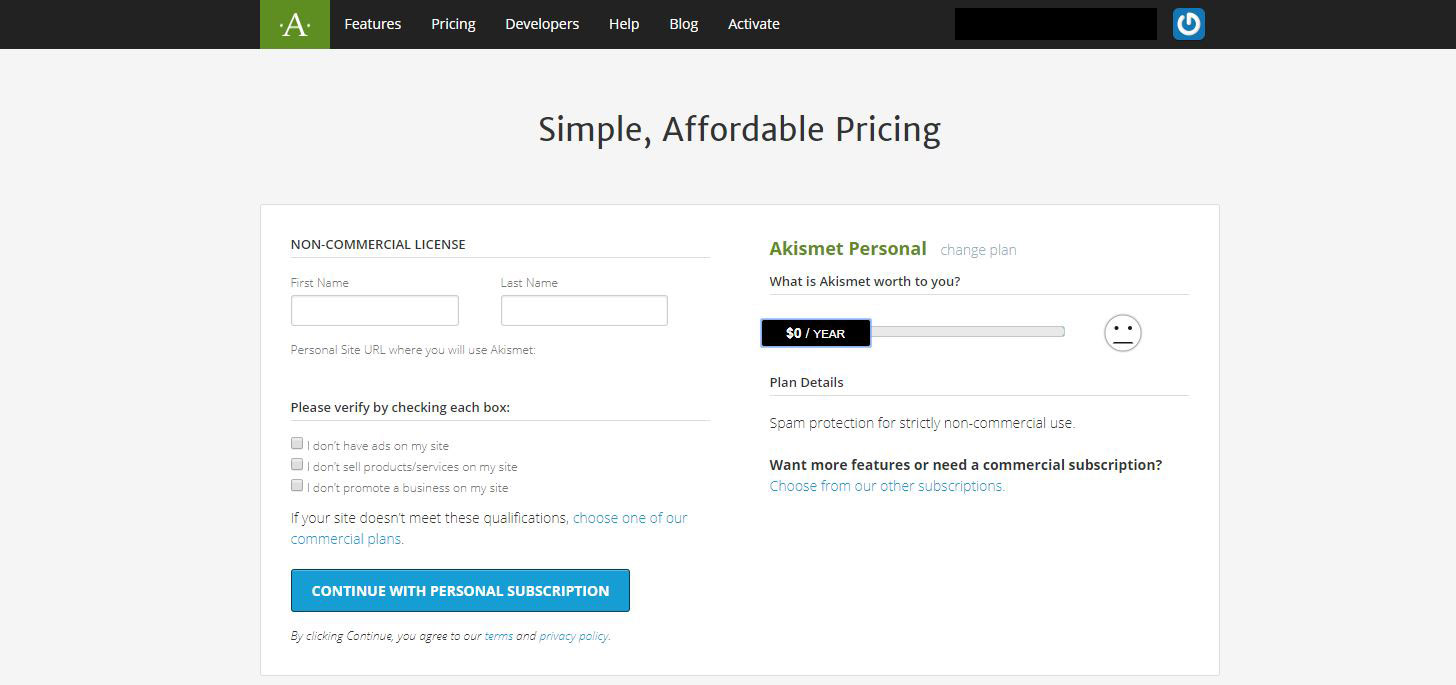Click the $0 / YEAR price slider handle

pyautogui.click(x=816, y=333)
